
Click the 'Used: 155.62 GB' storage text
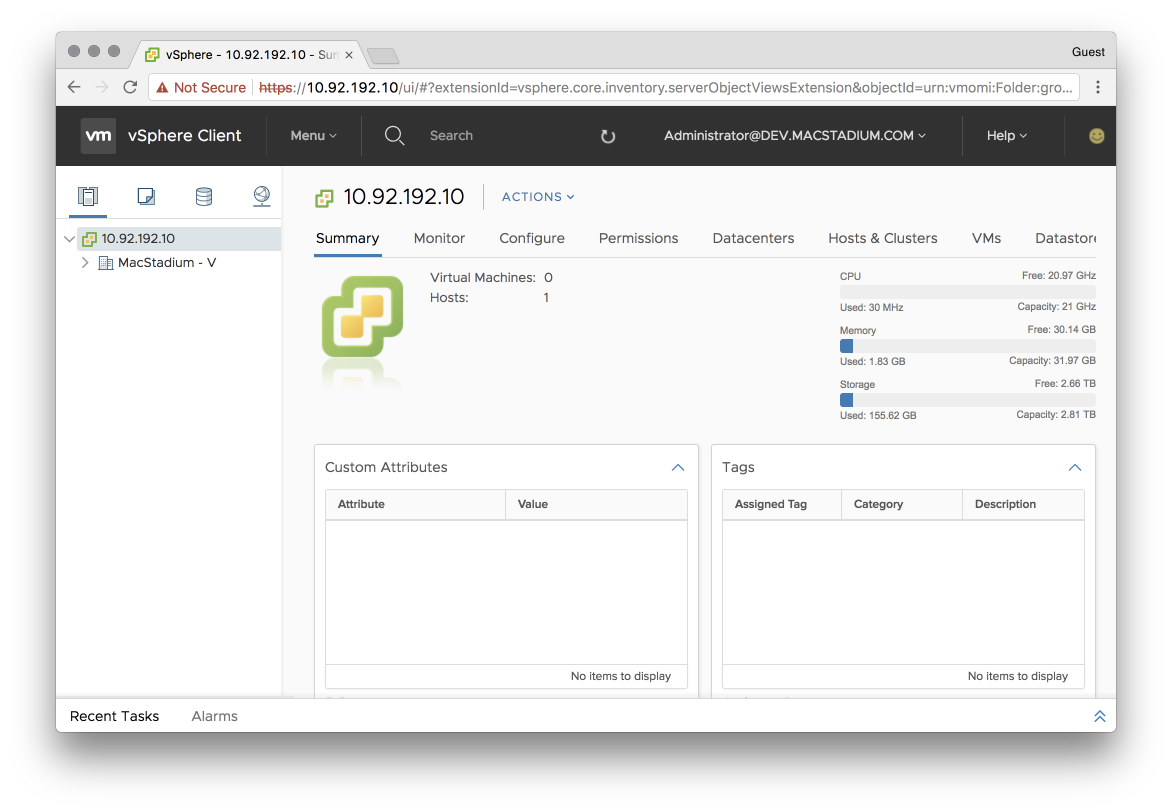(878, 416)
